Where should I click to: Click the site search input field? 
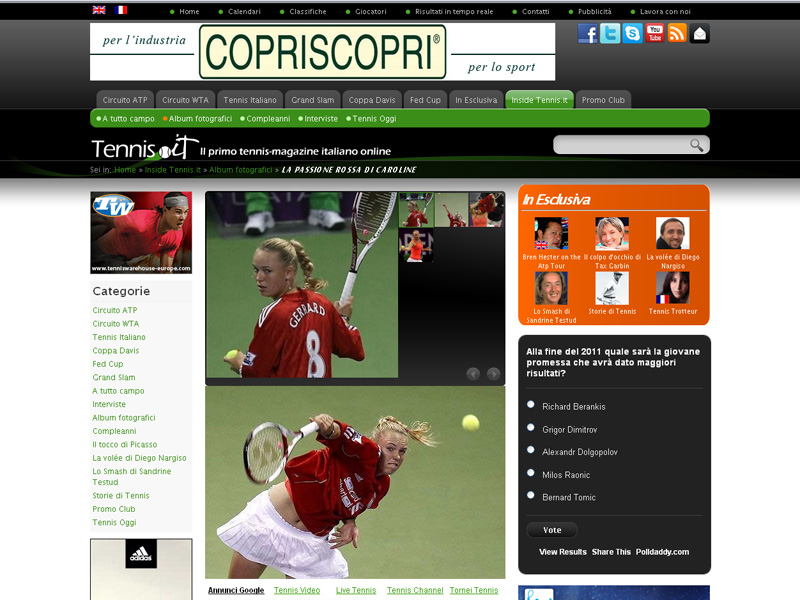point(621,145)
